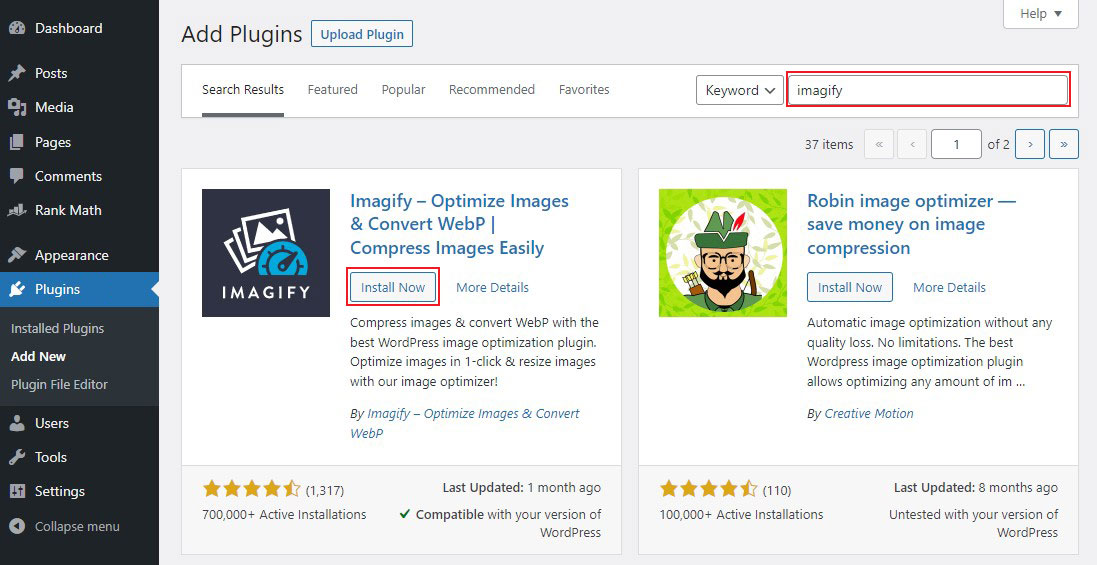
Task: Click the Add Plugins page heading
Action: 242,34
